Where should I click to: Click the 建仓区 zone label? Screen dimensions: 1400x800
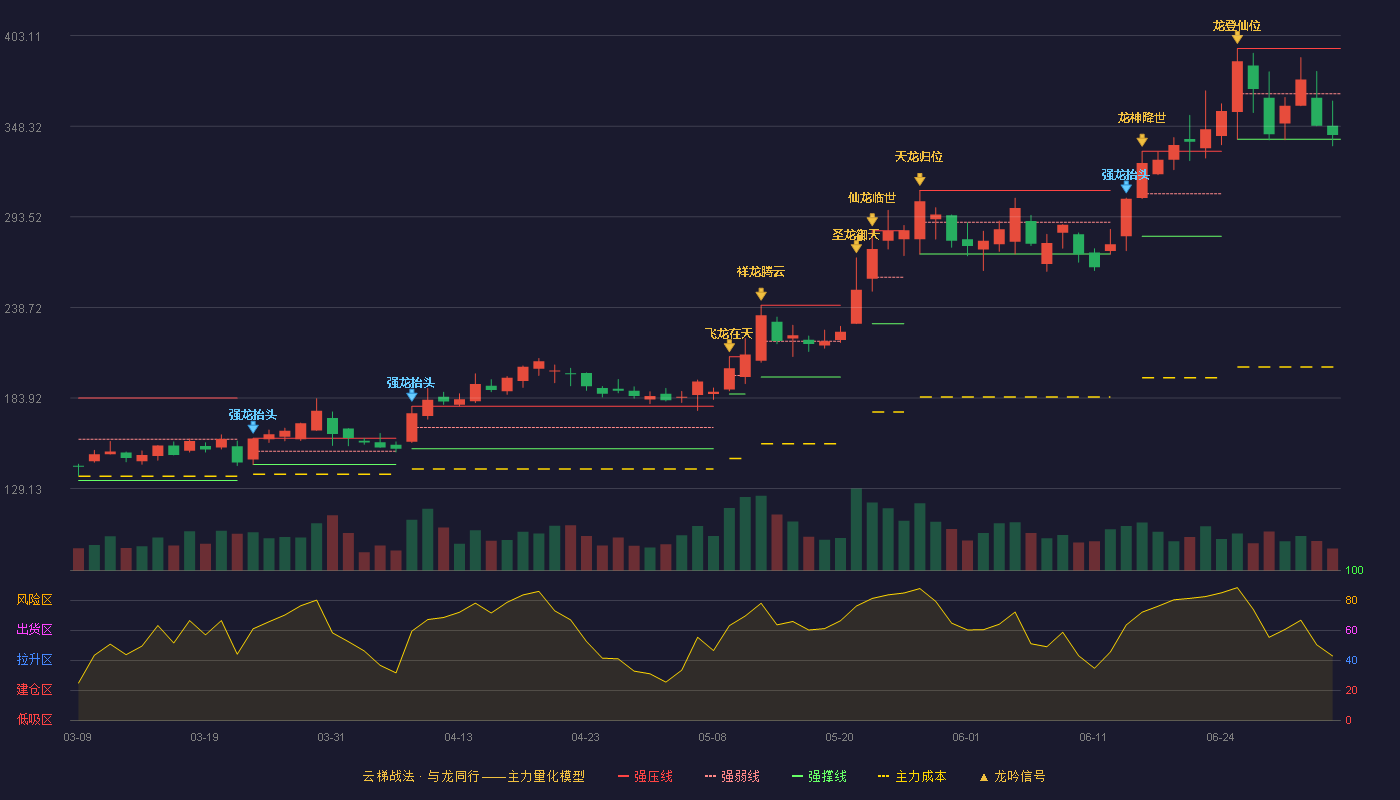click(34, 690)
